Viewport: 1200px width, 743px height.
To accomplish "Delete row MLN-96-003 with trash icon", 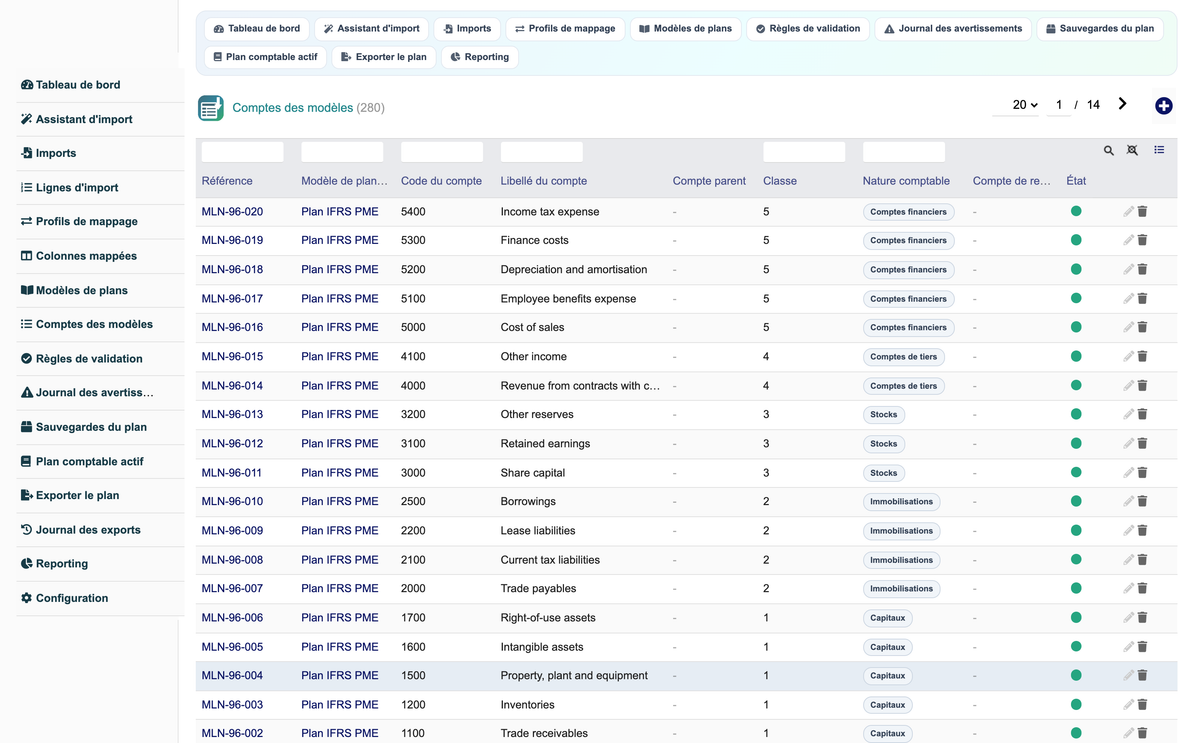I will 1142,705.
